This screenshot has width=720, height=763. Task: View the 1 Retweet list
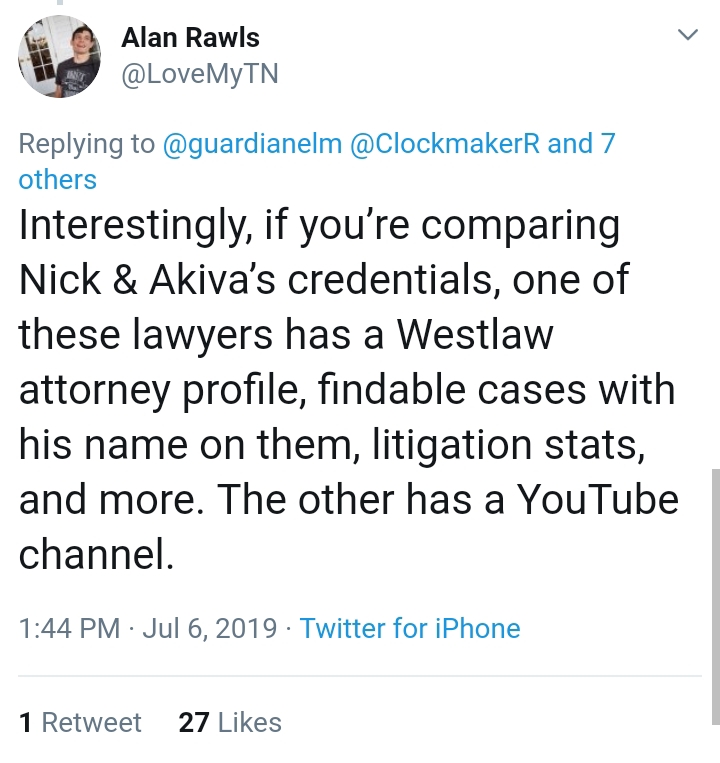(80, 722)
